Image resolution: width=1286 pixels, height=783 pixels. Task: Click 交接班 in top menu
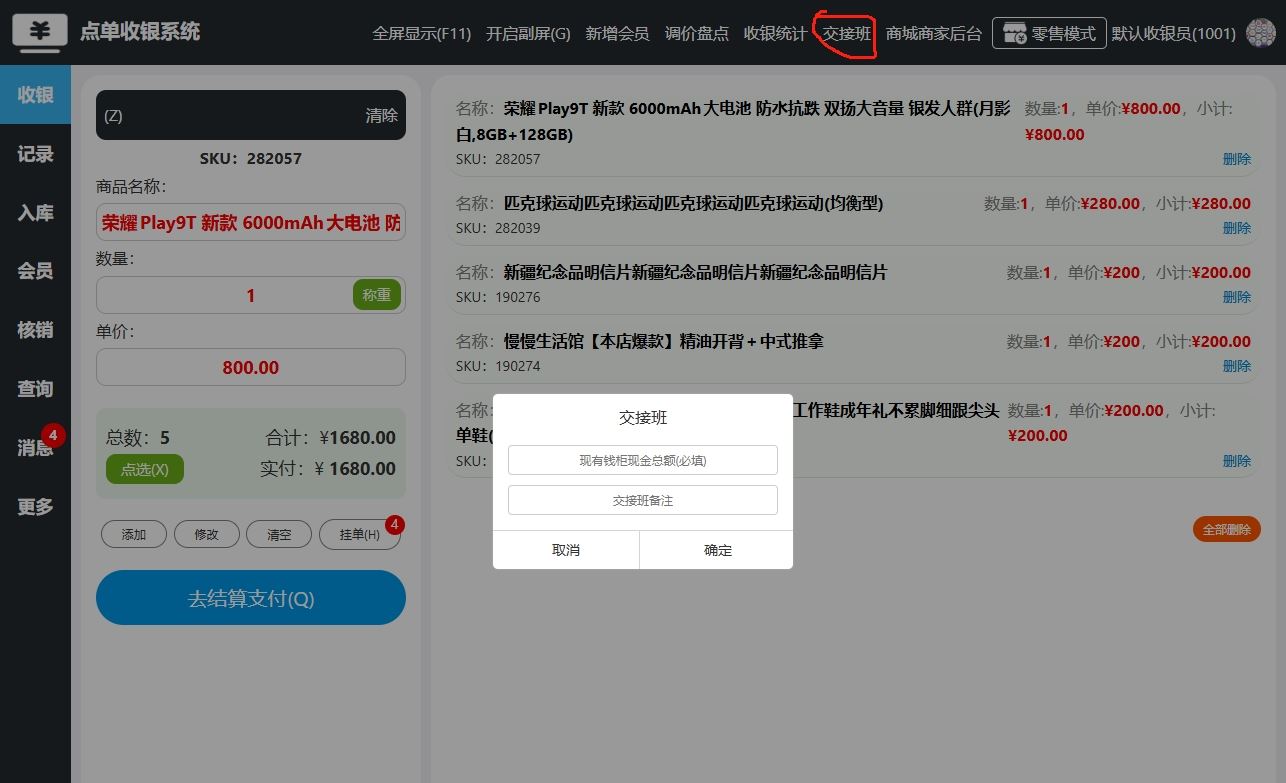(x=846, y=33)
